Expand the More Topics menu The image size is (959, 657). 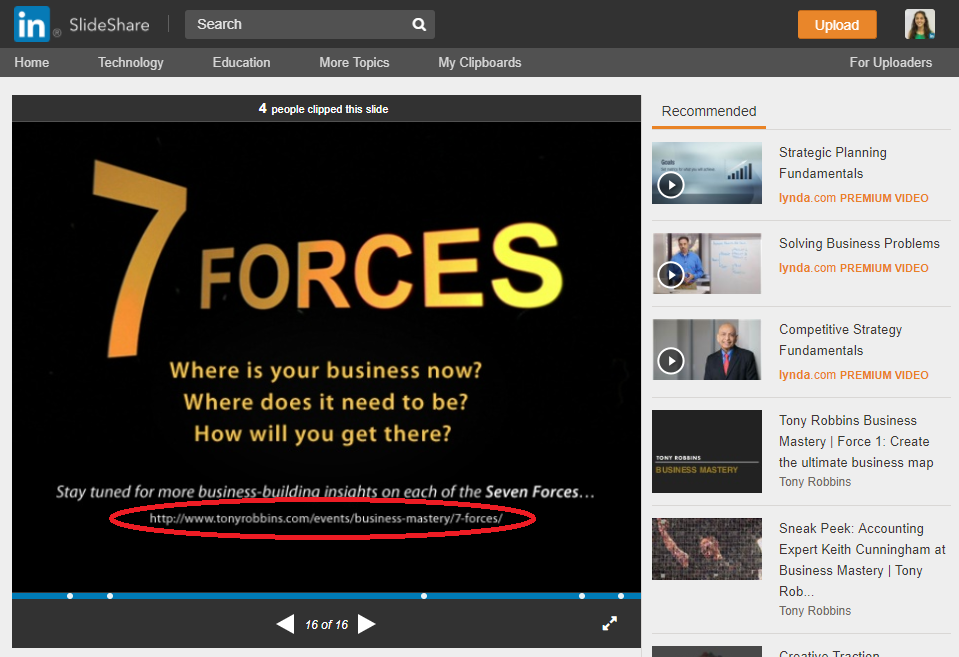[354, 62]
